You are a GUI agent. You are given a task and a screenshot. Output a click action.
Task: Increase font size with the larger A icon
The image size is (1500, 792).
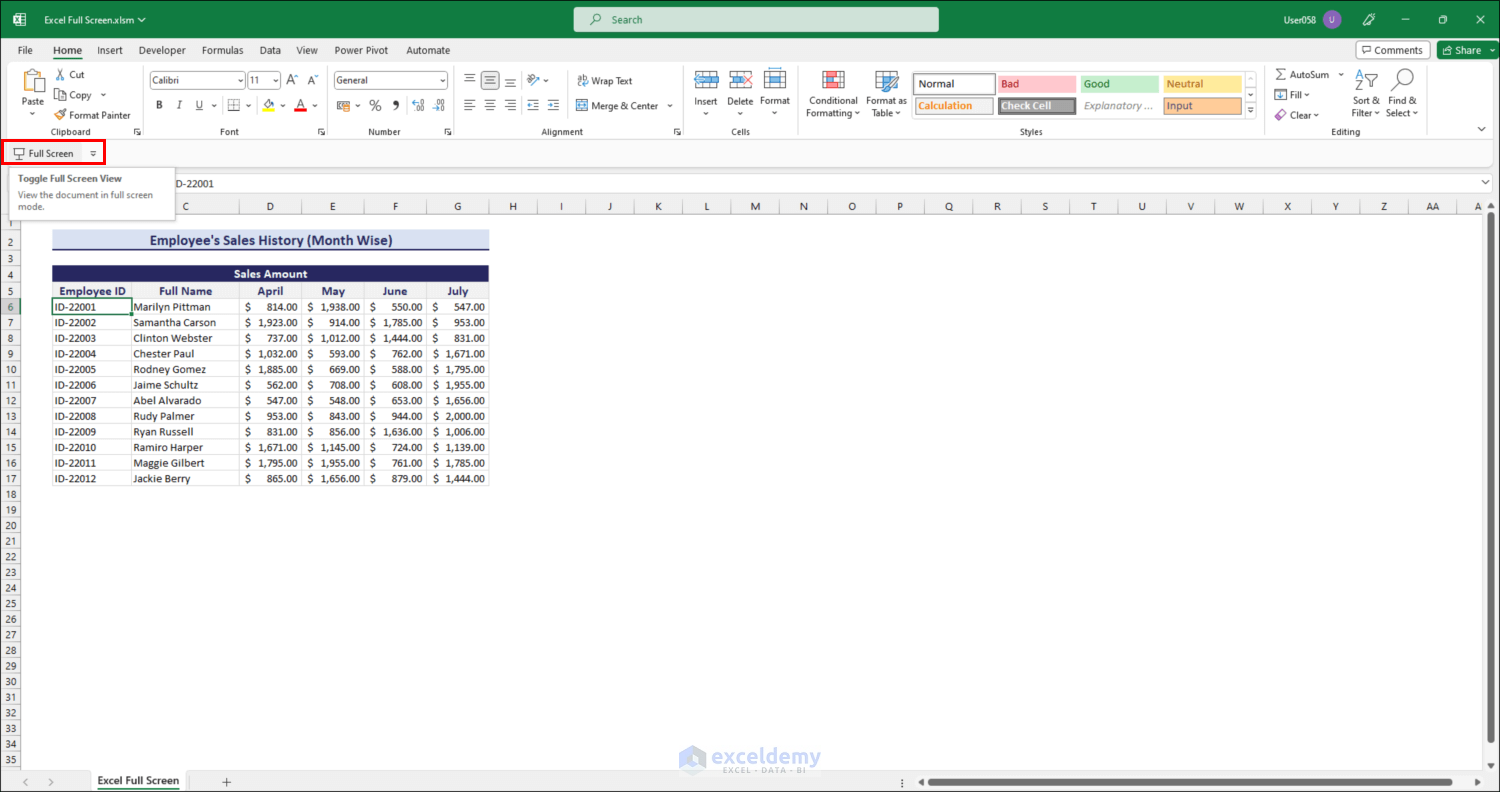coord(292,80)
